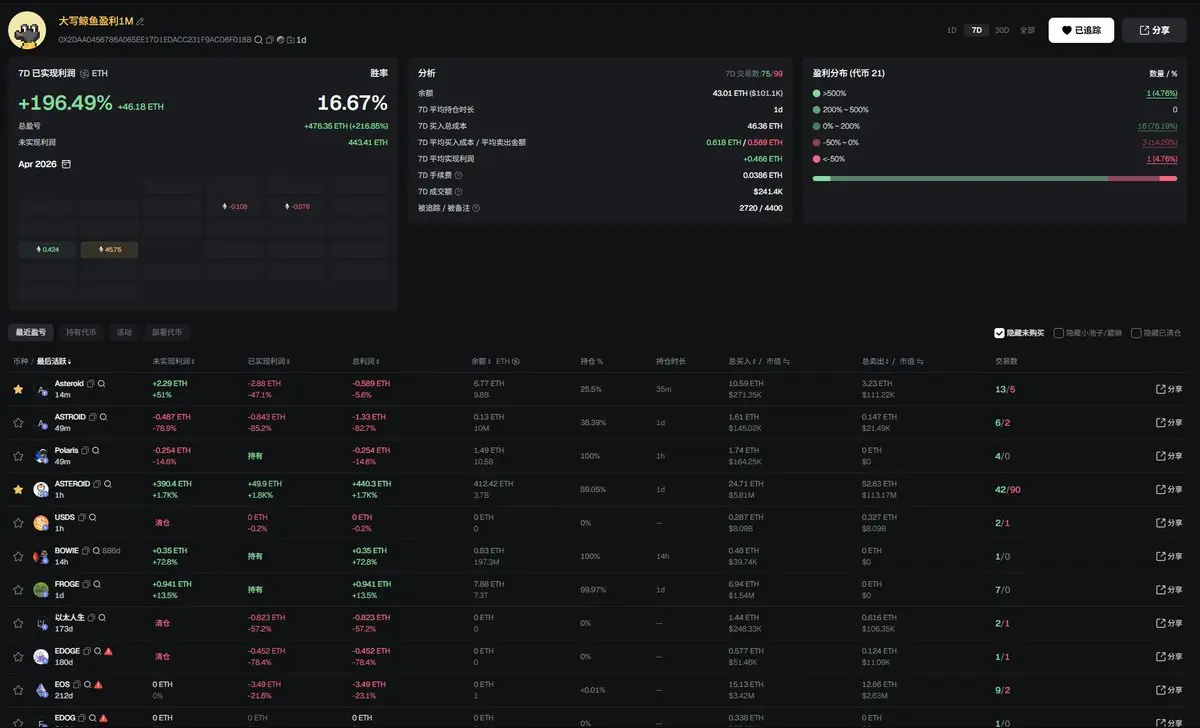Open the calendar icon beside Apr 2026
This screenshot has height=728, width=1200.
point(66,163)
